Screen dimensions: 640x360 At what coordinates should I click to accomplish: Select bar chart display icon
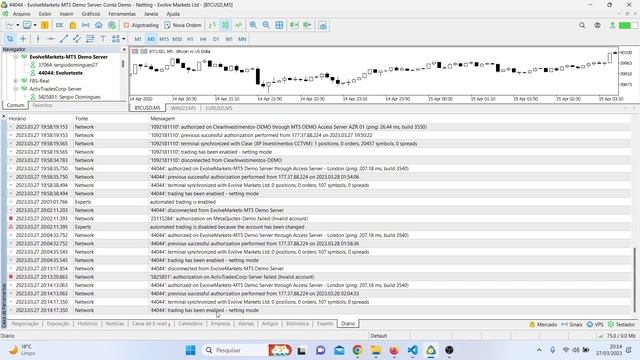212,25
